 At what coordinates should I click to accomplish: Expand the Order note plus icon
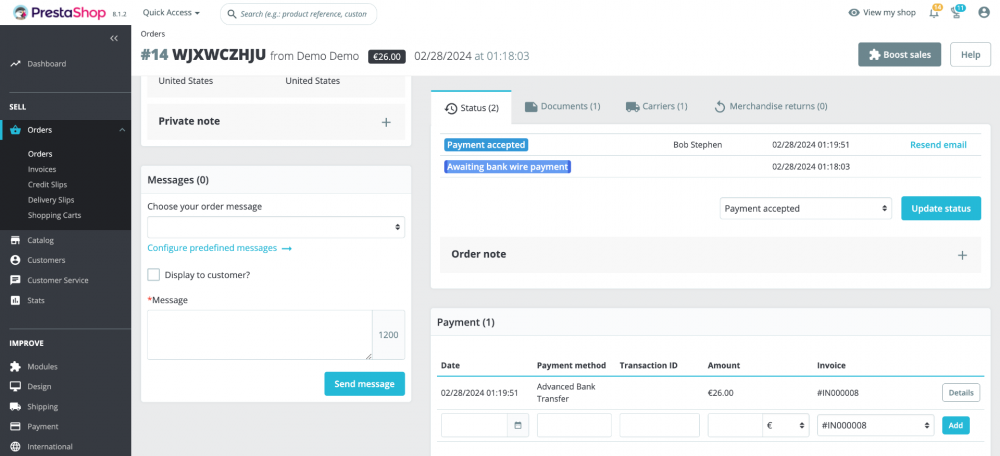click(x=962, y=255)
